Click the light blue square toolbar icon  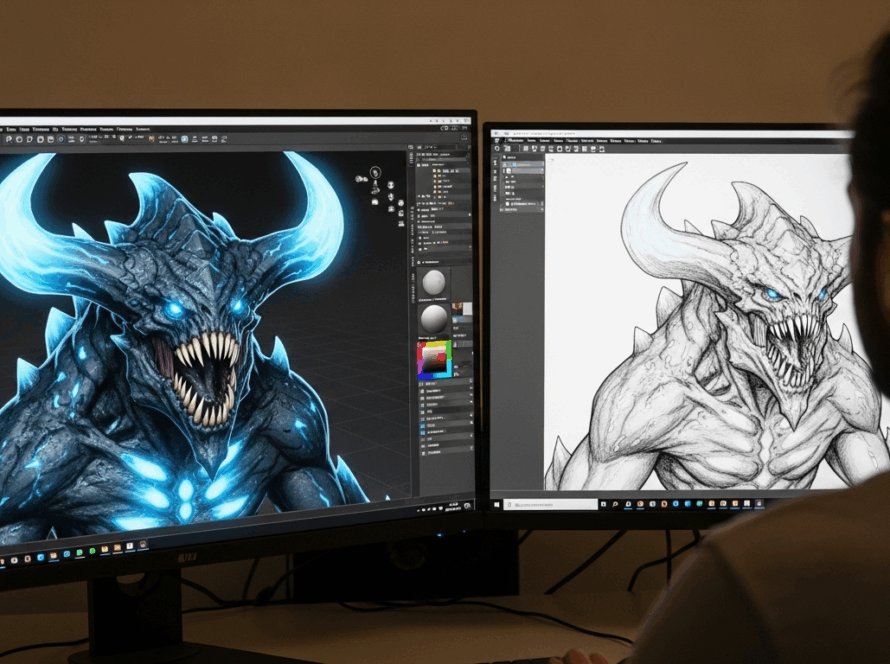tap(184, 139)
